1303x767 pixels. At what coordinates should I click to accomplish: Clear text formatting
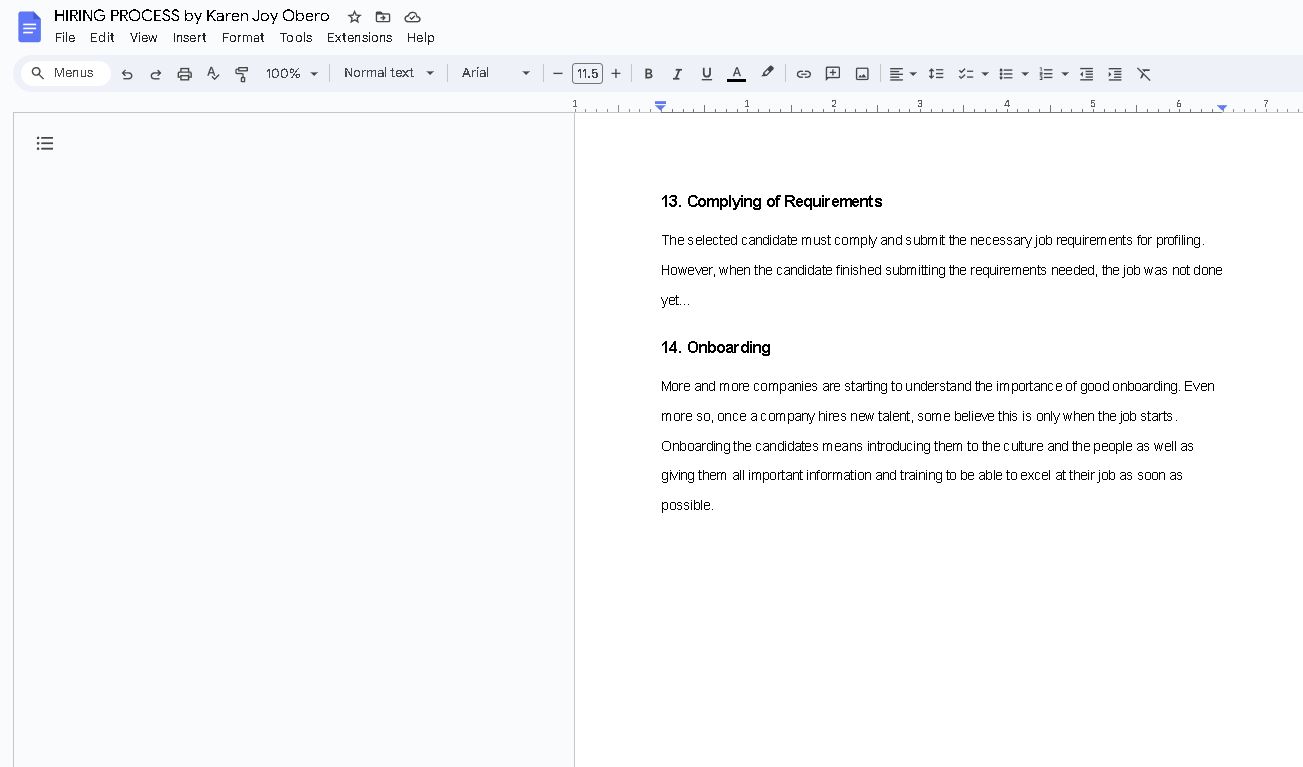pyautogui.click(x=1144, y=74)
